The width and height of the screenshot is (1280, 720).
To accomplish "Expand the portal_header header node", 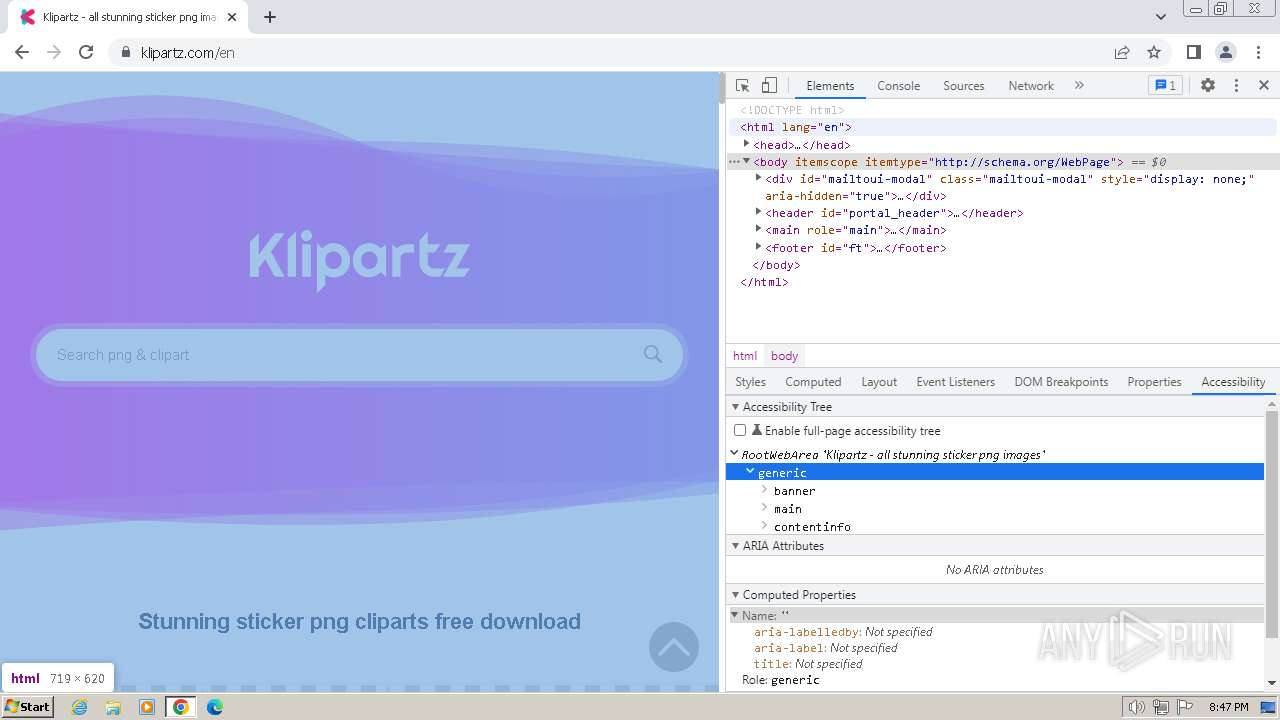I will tap(758, 212).
